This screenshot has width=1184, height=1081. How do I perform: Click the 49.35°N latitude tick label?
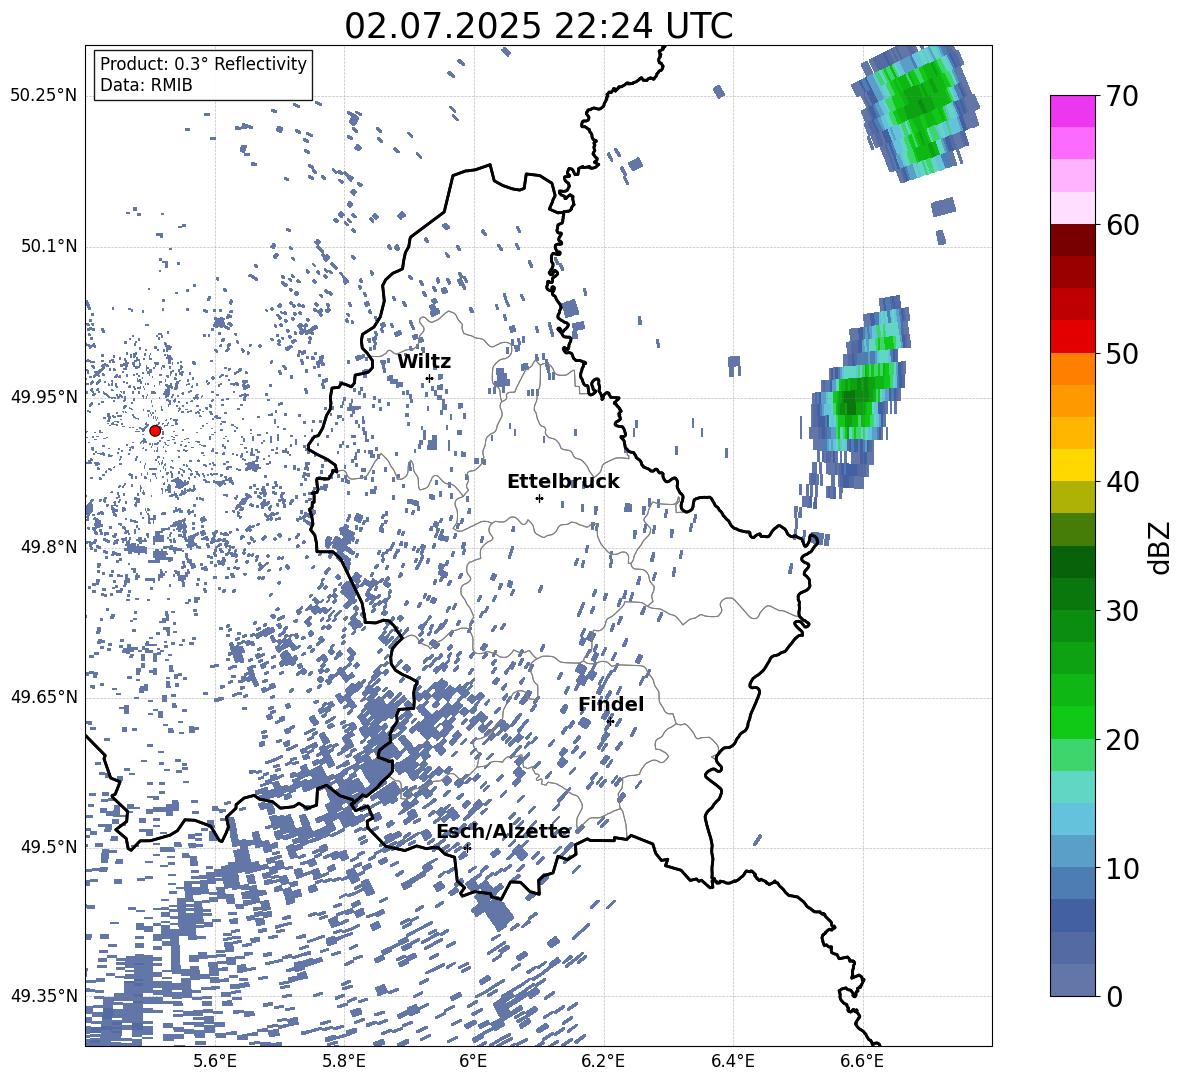pos(44,996)
